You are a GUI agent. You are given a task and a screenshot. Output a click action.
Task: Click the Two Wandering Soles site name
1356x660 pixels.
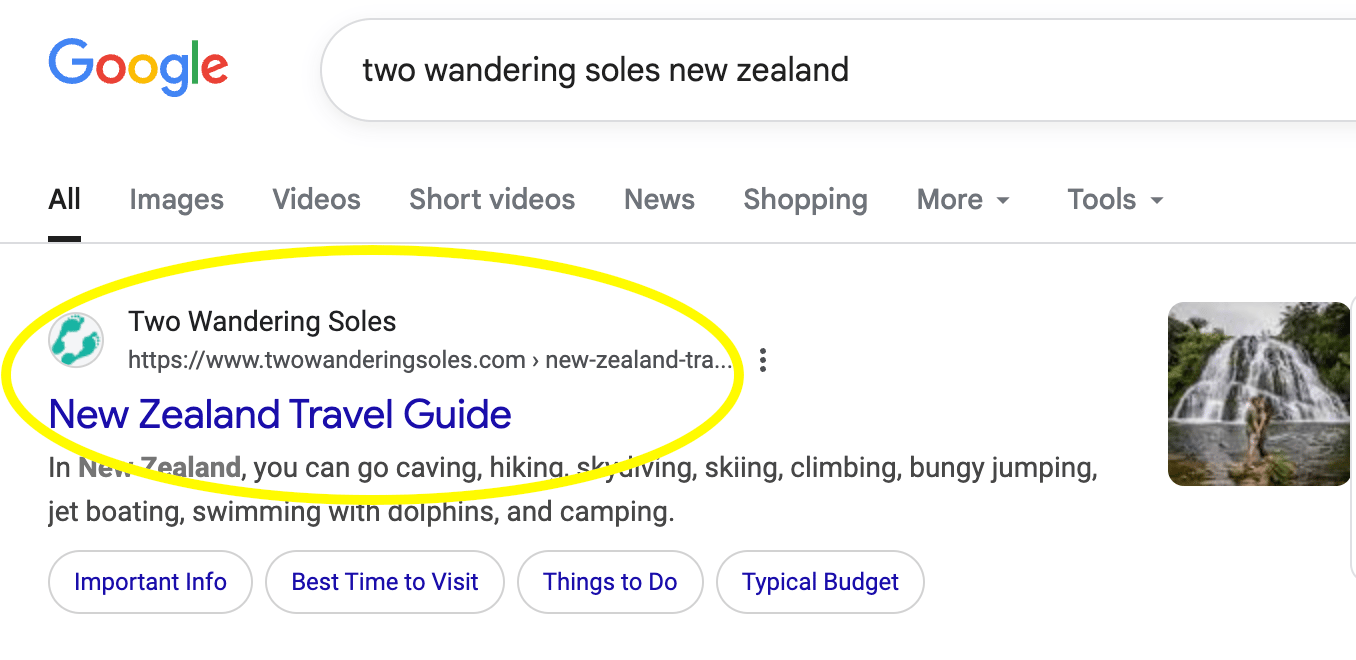(x=262, y=322)
